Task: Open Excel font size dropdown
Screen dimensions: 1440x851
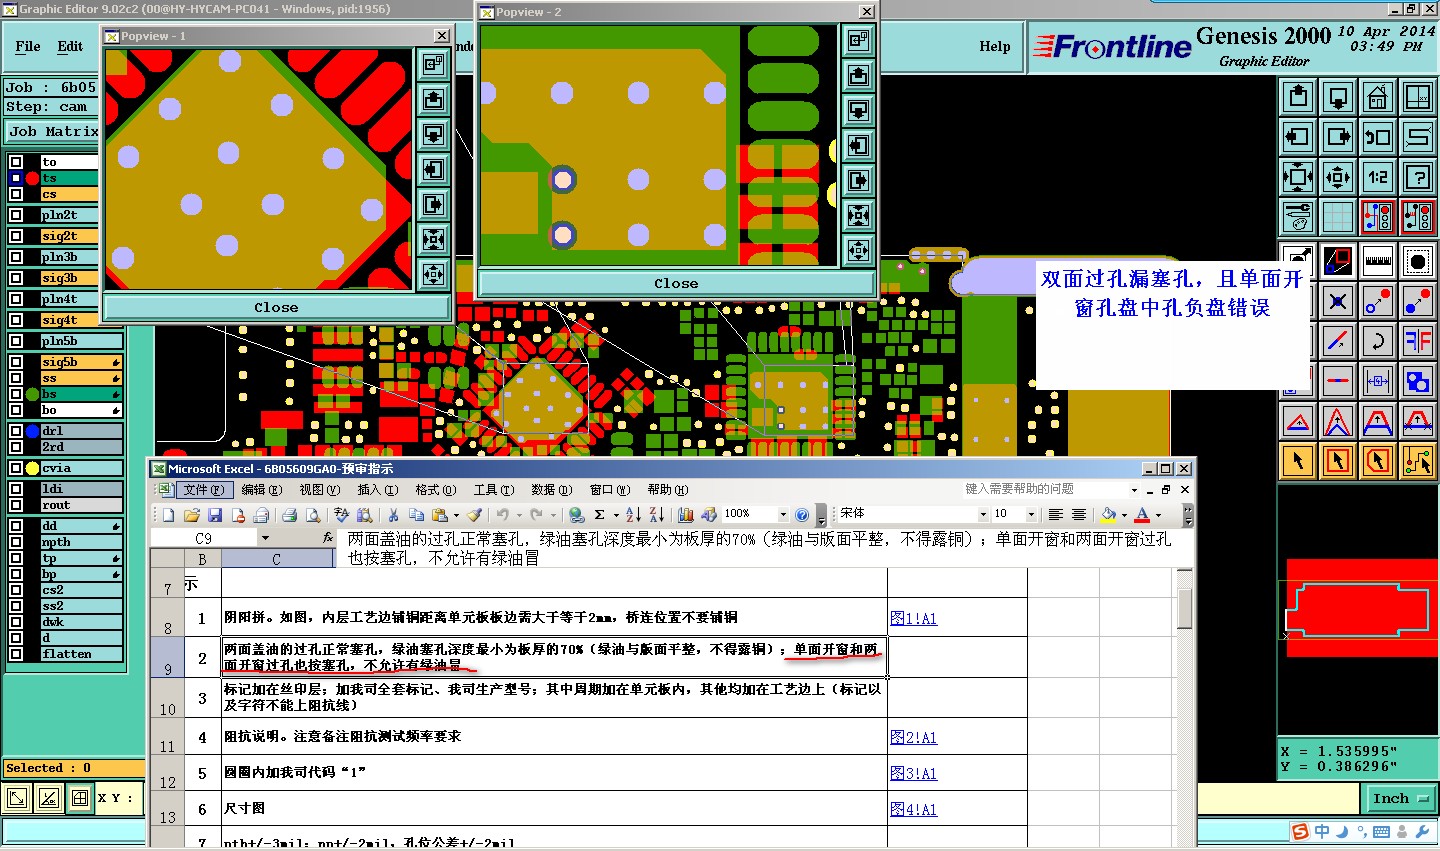Action: (x=1031, y=514)
